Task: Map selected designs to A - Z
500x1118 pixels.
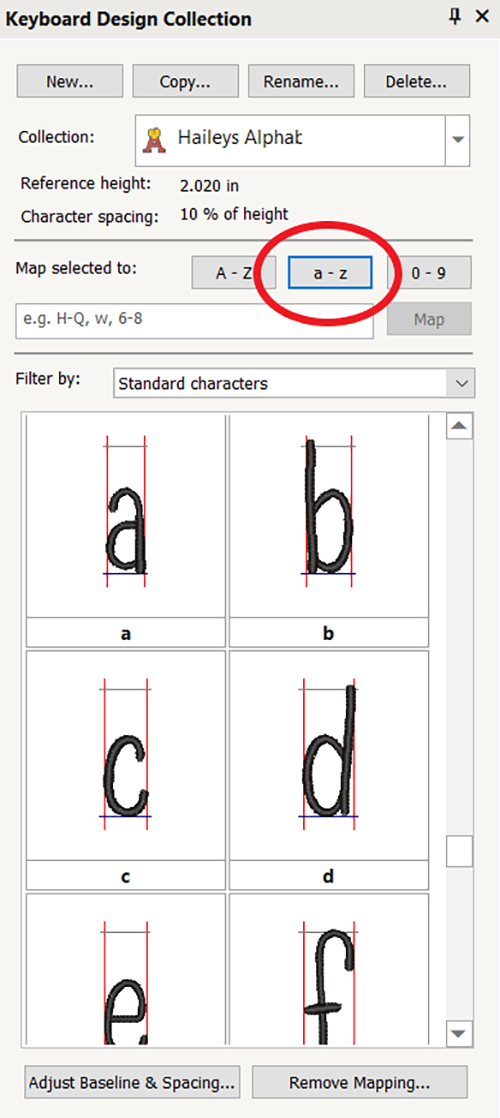Action: [233, 272]
